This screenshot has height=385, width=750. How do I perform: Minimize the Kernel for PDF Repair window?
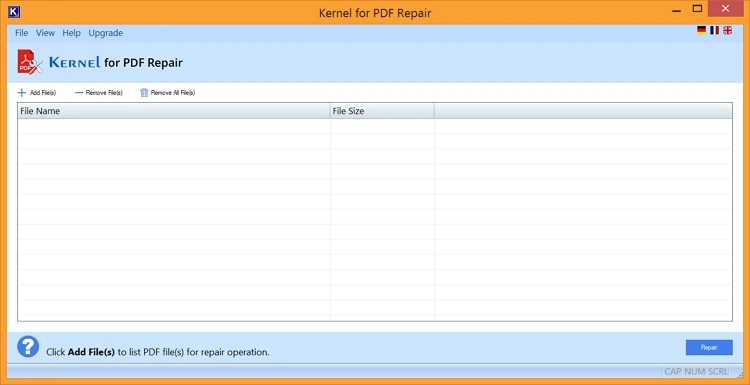pos(677,10)
